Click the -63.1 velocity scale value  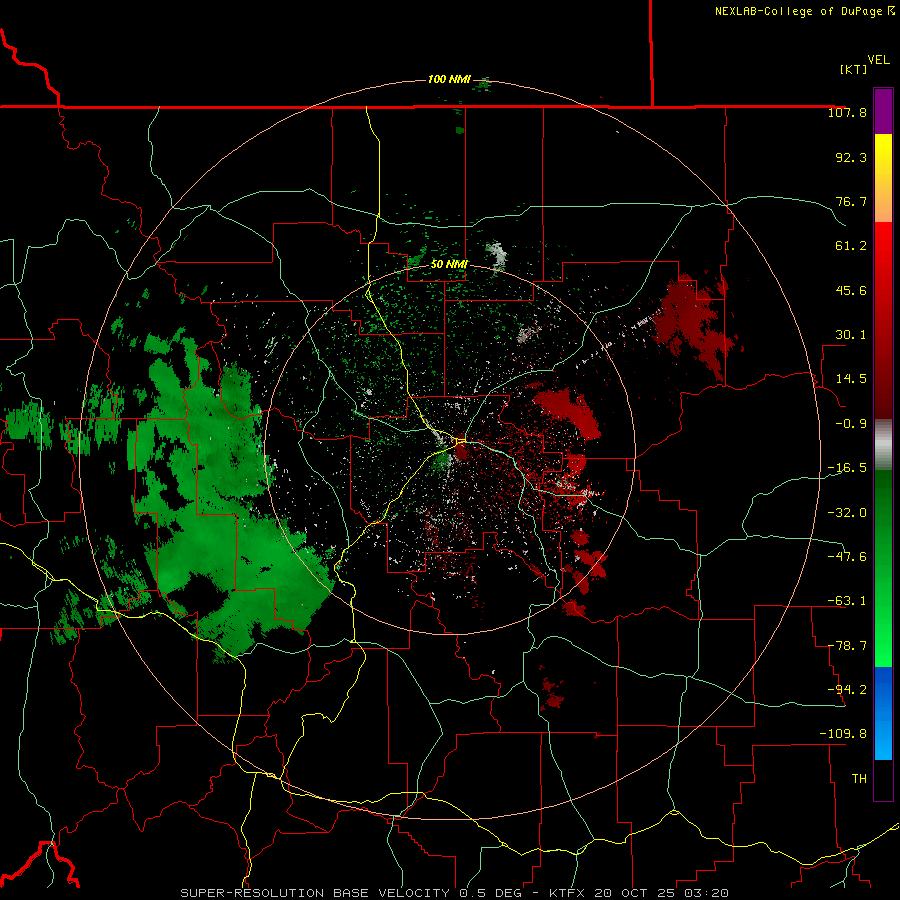[x=847, y=601]
